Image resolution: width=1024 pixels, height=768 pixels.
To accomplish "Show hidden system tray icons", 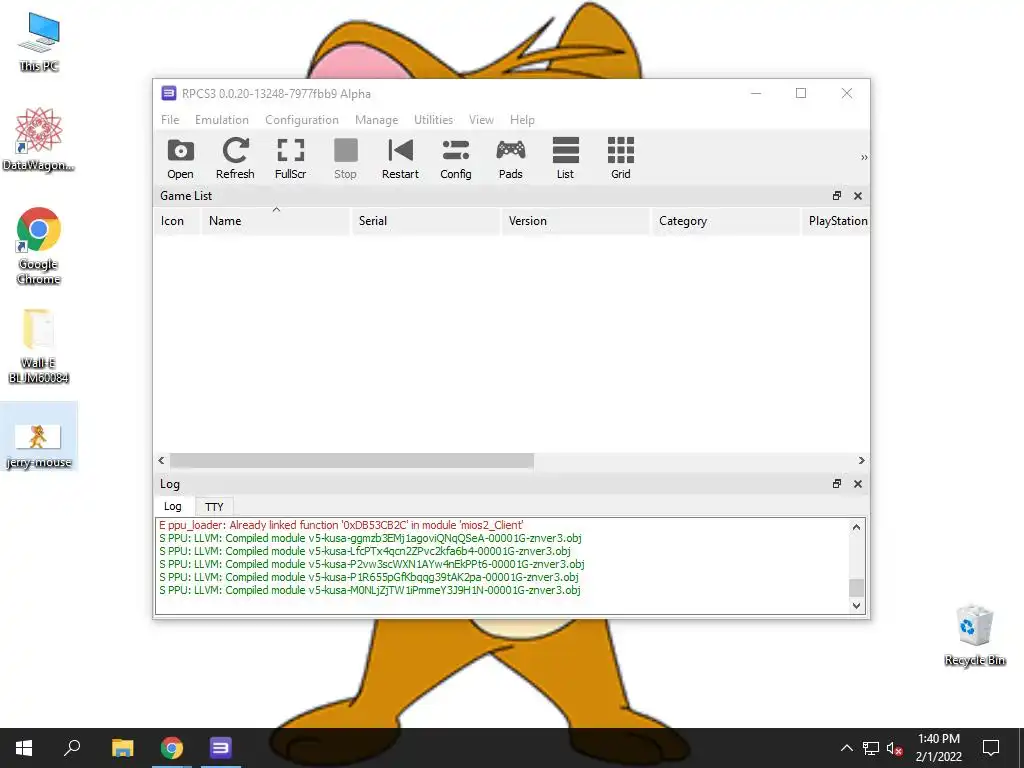I will tap(846, 748).
